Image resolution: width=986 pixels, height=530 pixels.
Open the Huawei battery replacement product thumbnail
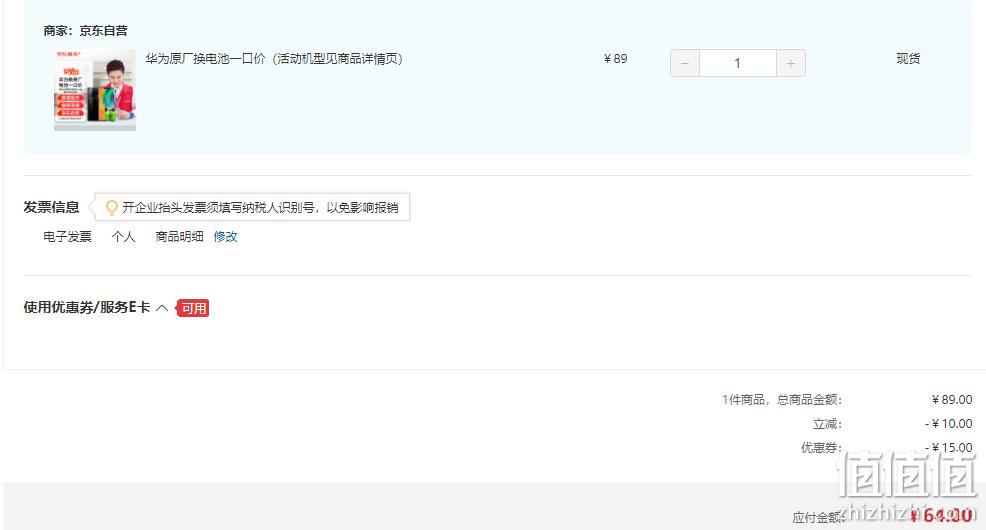click(95, 90)
